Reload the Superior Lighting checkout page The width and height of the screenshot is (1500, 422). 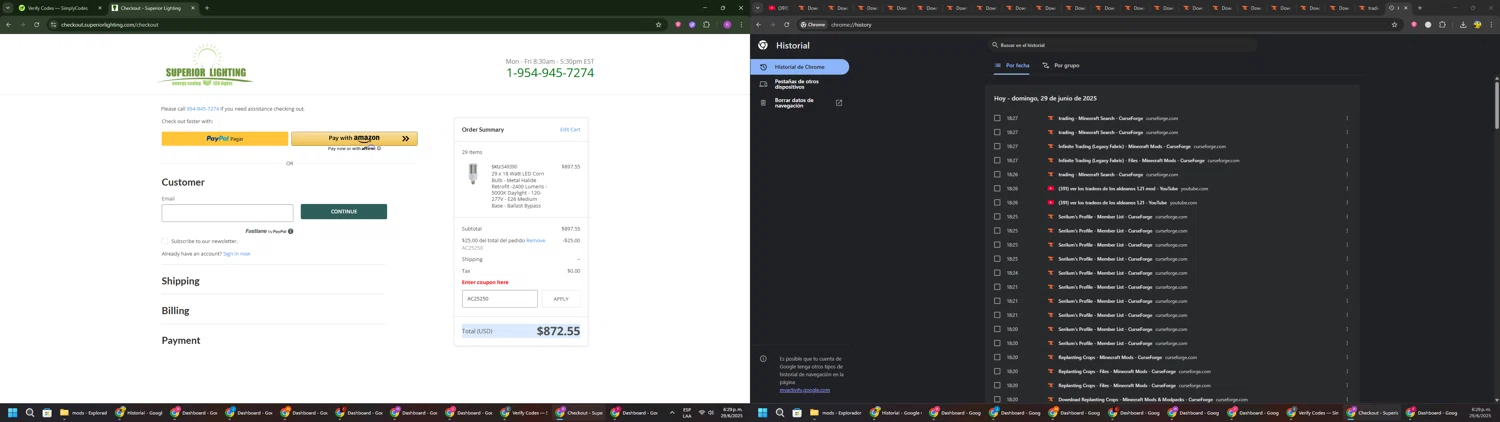[37, 25]
